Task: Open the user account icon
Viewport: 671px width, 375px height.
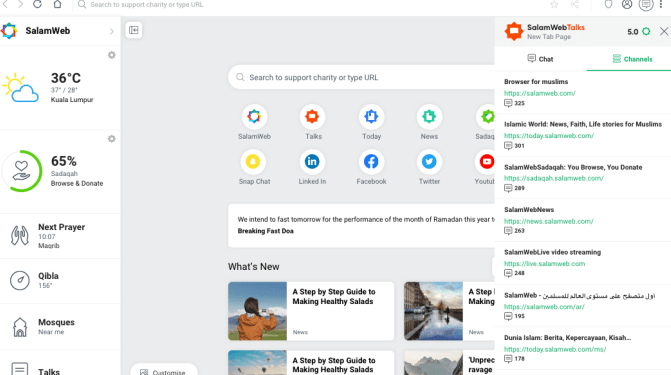Action: pos(627,4)
